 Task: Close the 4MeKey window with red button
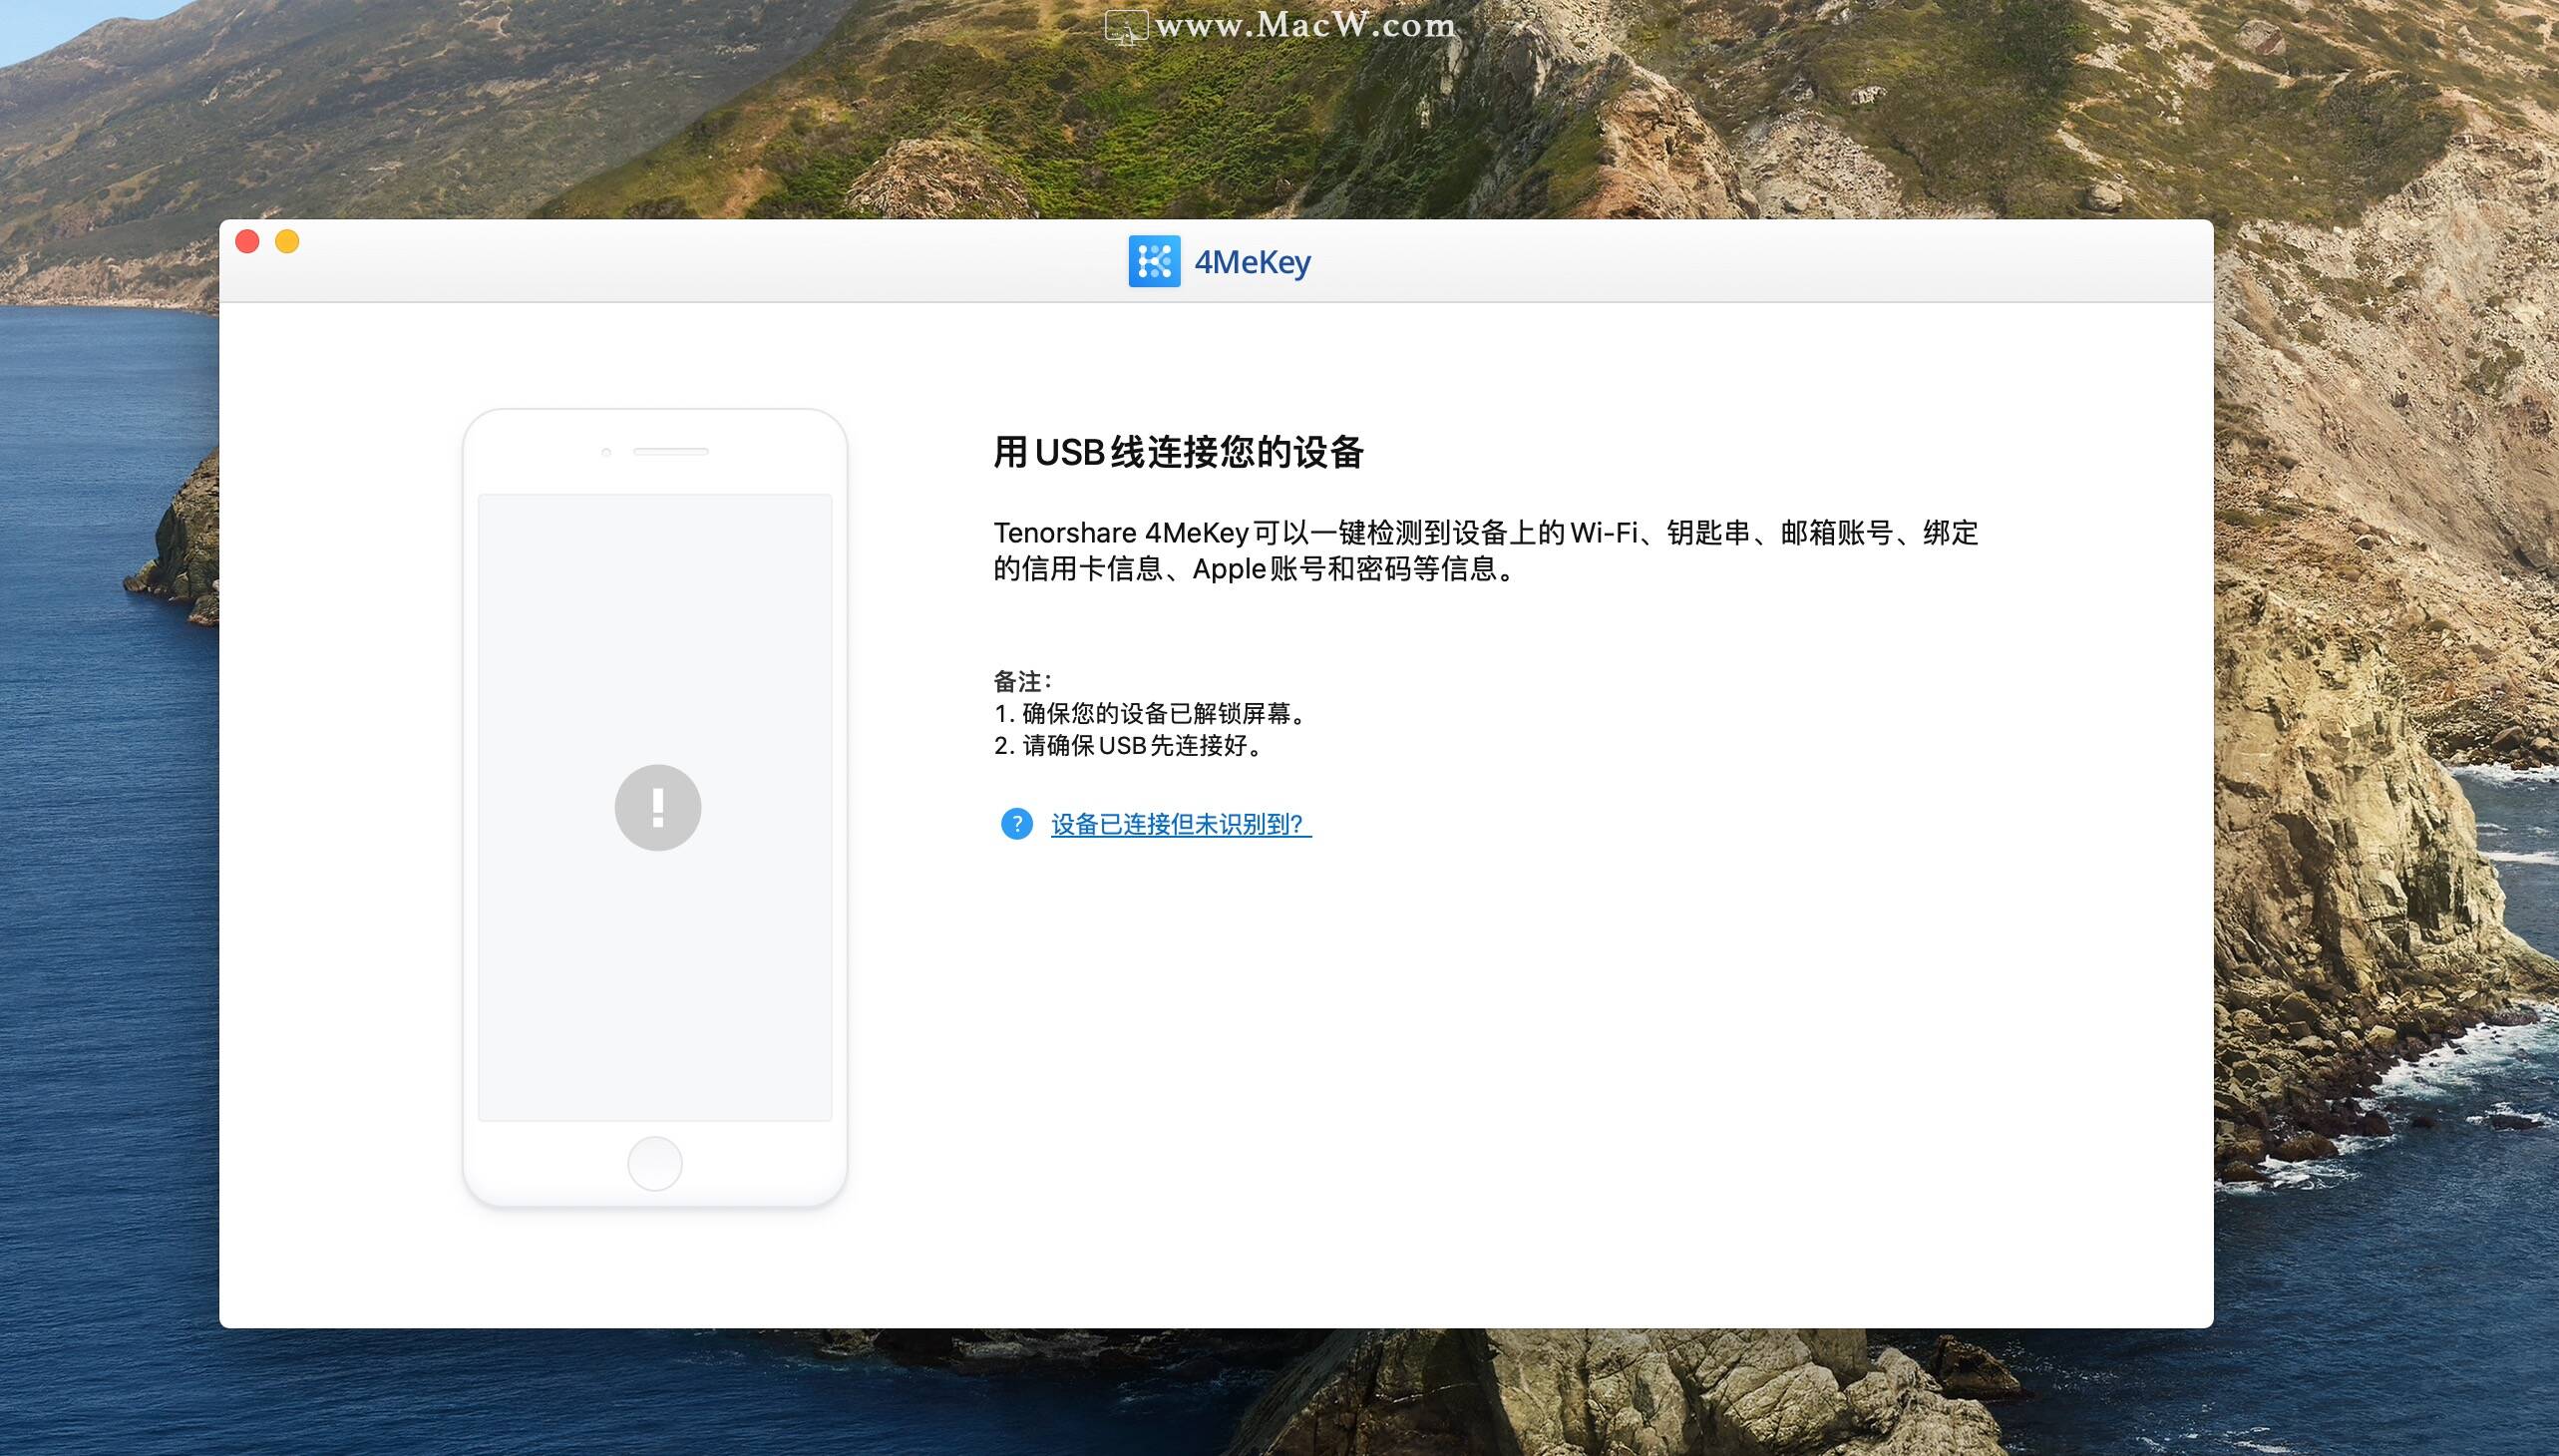click(247, 241)
